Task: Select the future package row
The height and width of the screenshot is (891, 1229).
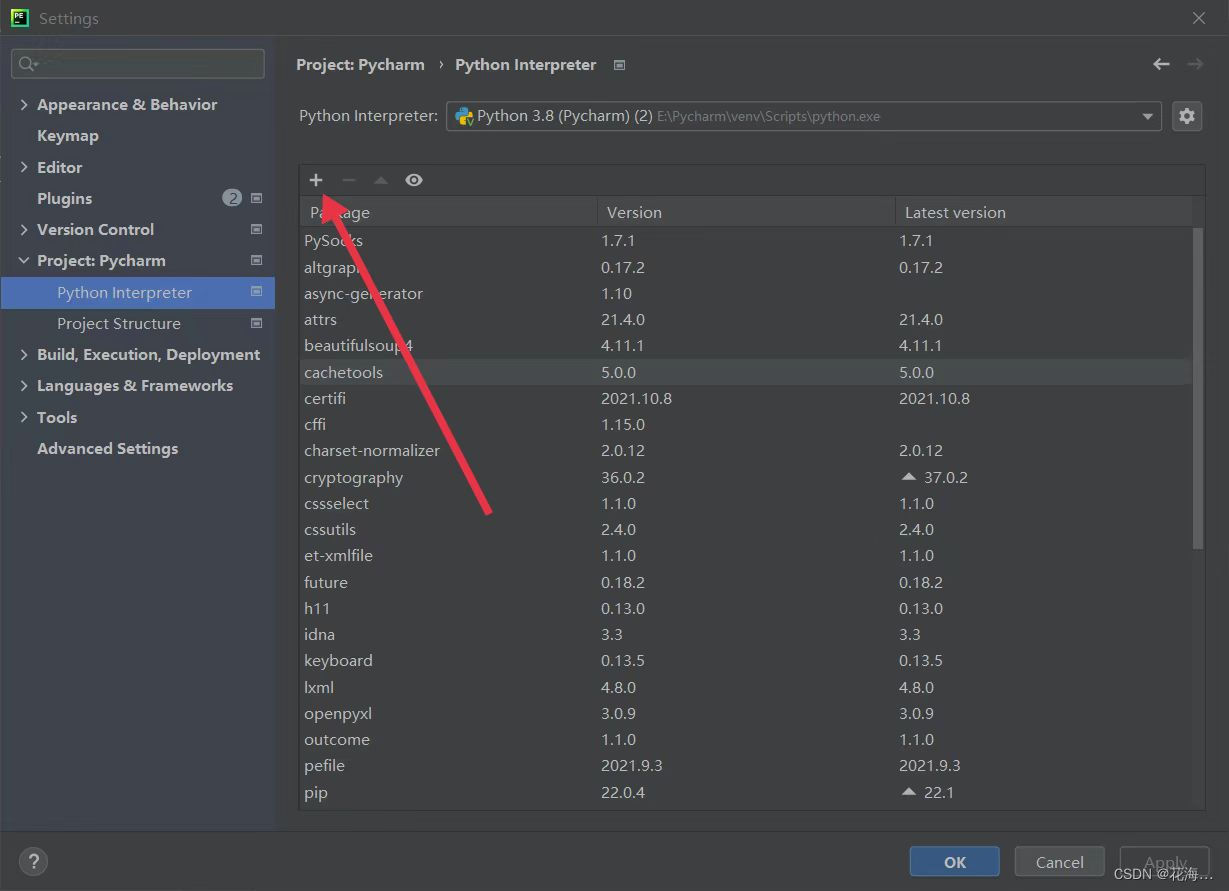Action: (746, 582)
